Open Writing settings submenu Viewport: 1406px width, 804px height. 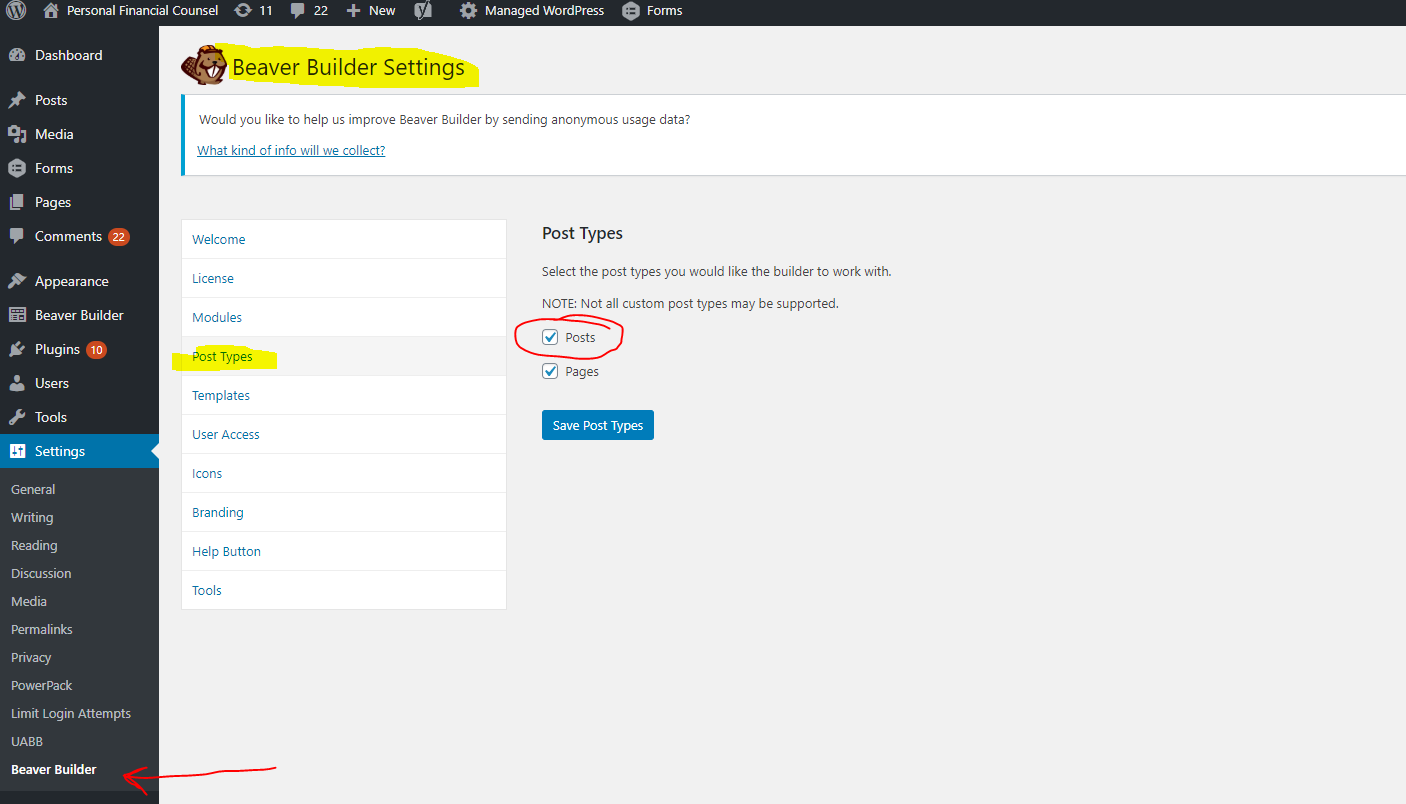(32, 517)
